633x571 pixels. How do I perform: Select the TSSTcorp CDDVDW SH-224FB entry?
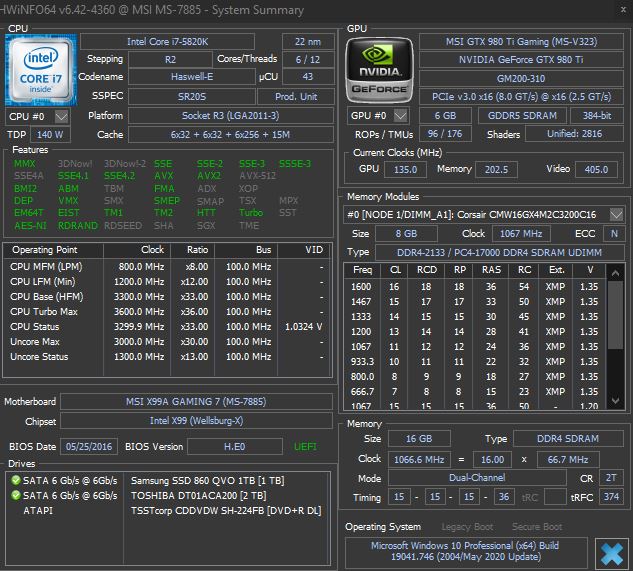[x=167, y=510]
